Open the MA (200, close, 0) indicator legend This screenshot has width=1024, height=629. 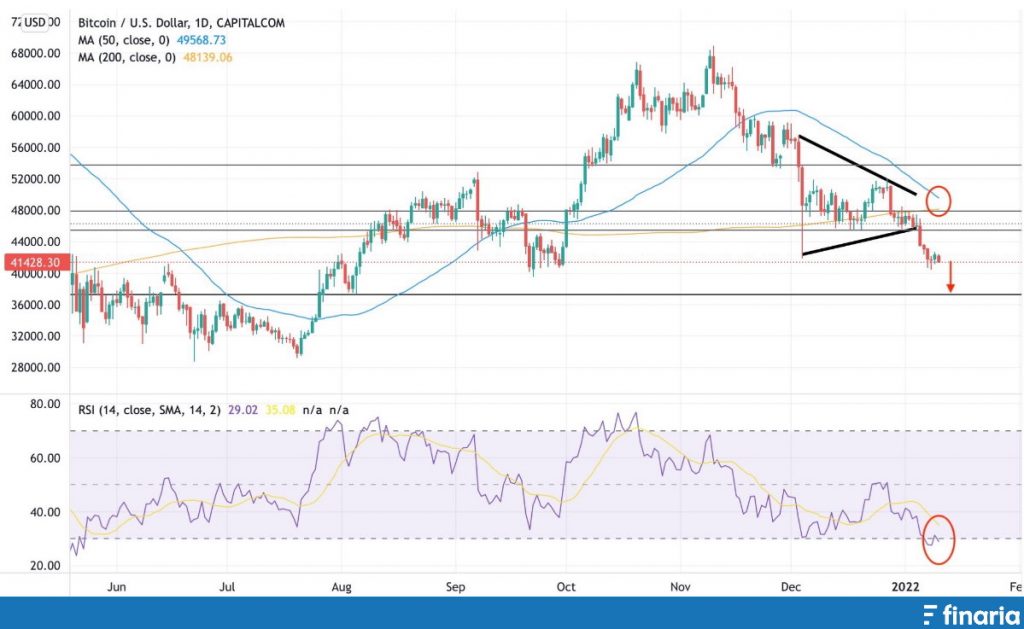[x=127, y=57]
